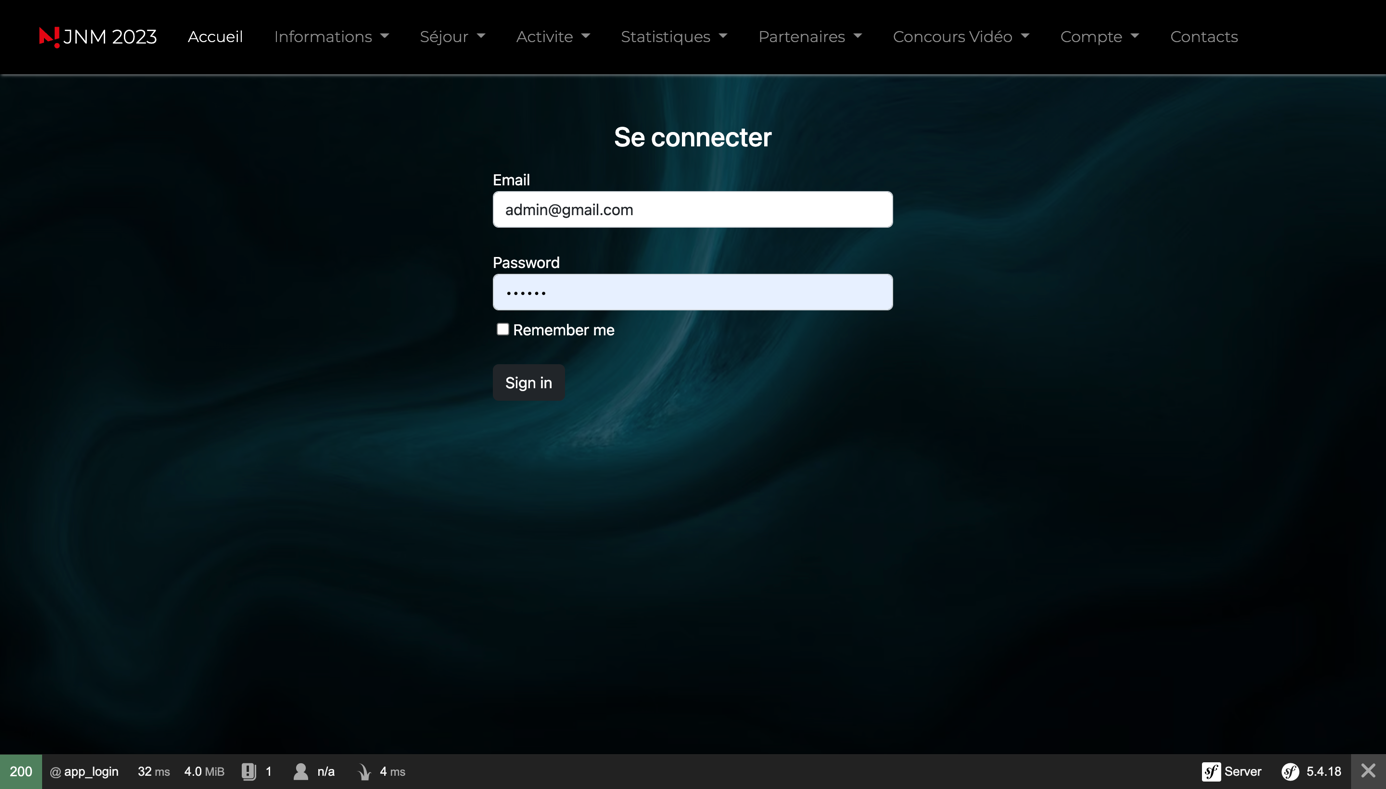Open the app_login route information

pyautogui.click(x=84, y=771)
